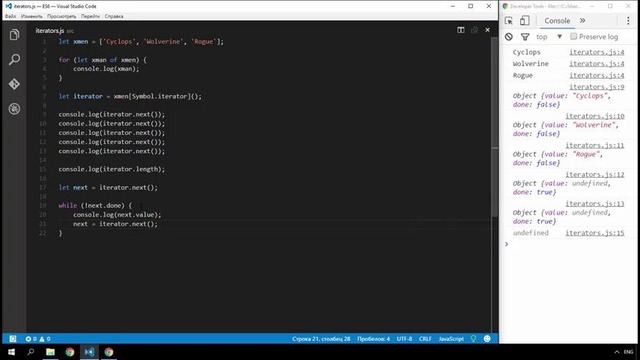Click the 'while (!next.done) {' line
This screenshot has height=360, width=640.
[x=95, y=205]
